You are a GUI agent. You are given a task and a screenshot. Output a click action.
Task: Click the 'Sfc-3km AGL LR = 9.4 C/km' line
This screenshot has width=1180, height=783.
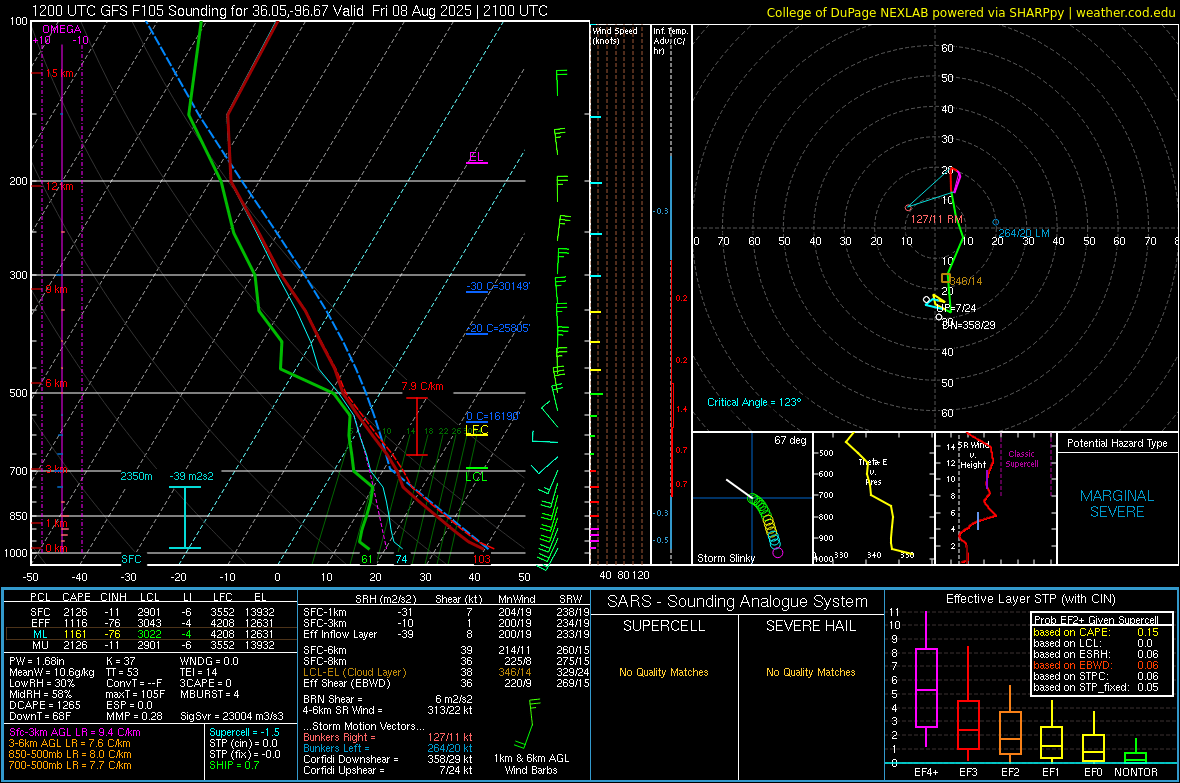(x=75, y=732)
